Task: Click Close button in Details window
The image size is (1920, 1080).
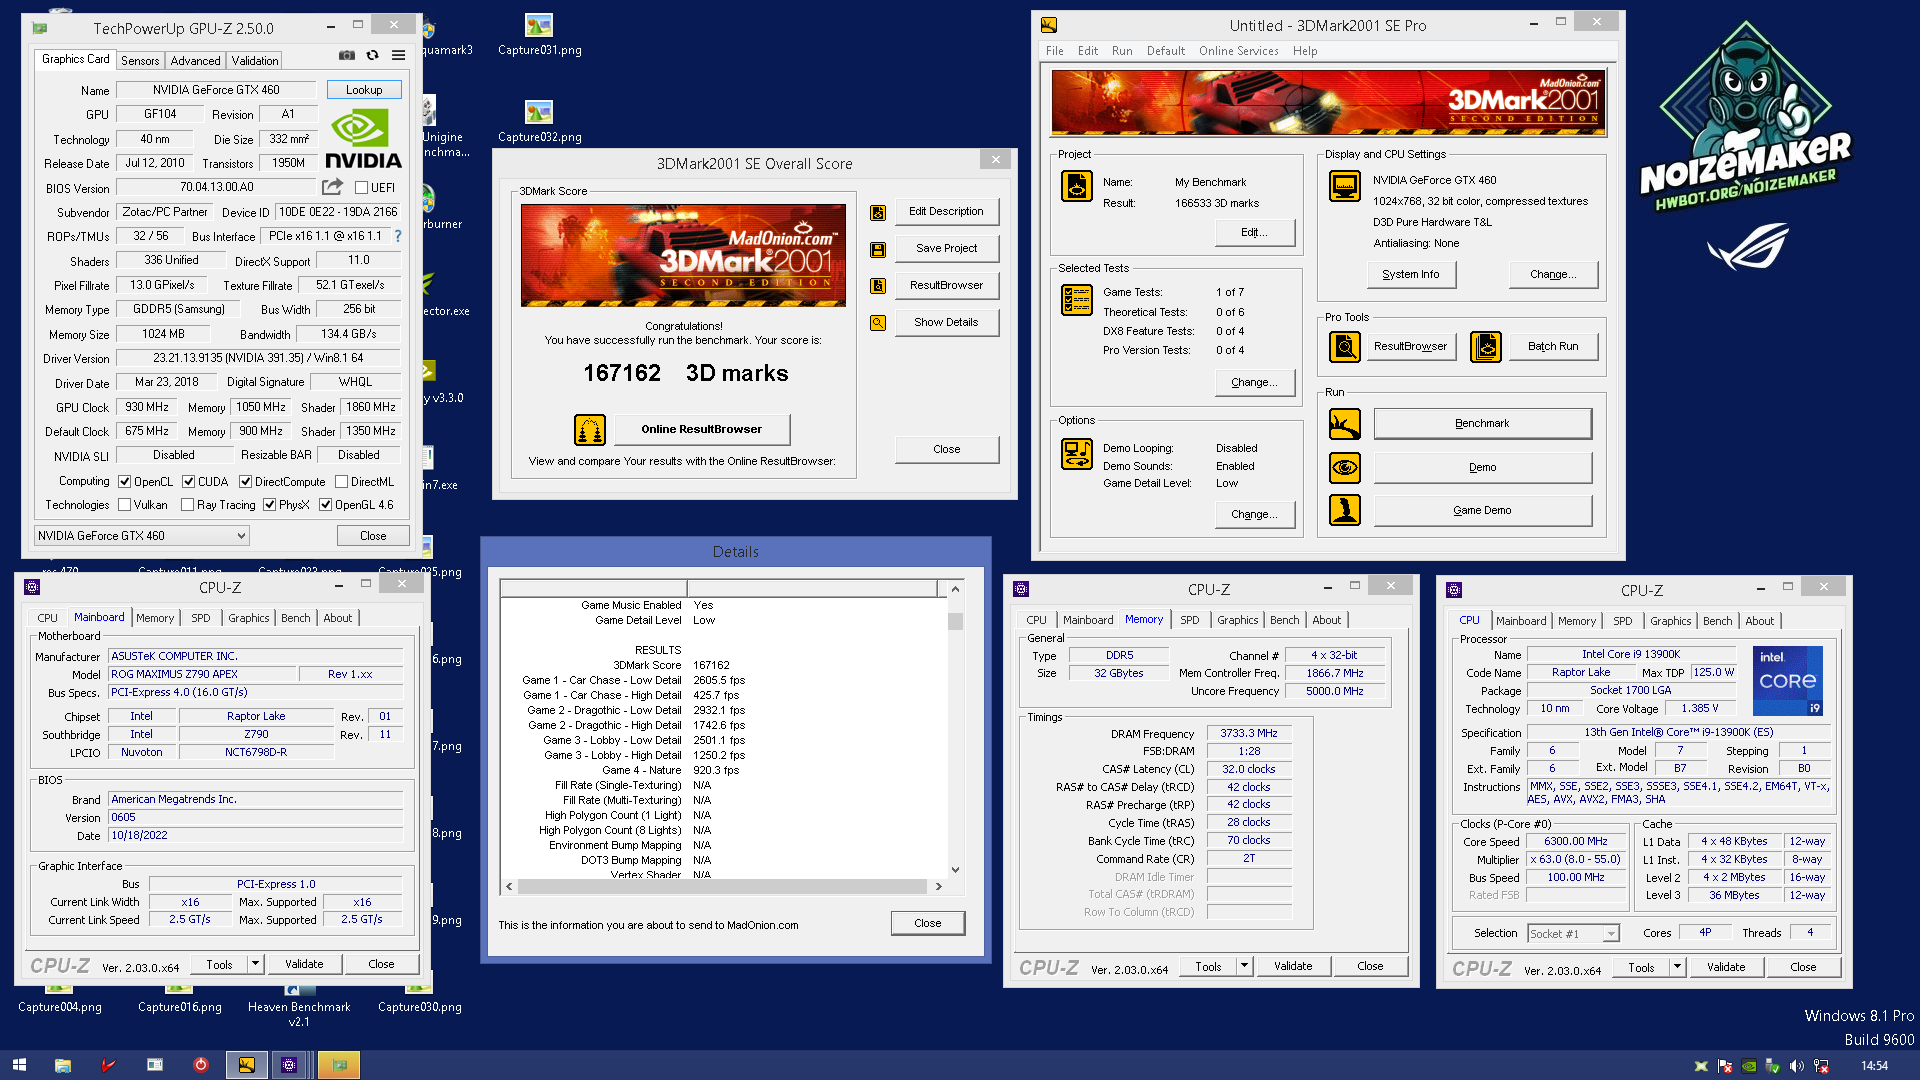Action: tap(928, 923)
